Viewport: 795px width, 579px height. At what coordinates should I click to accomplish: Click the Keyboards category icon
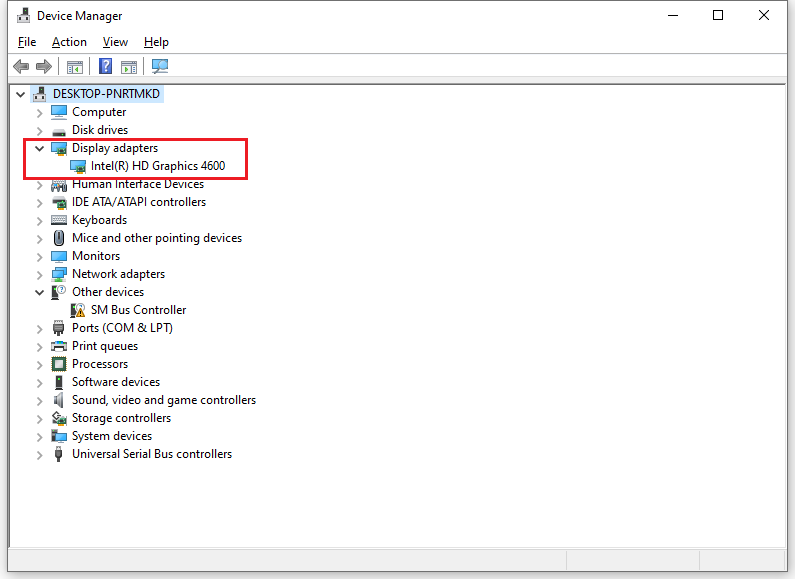click(59, 220)
